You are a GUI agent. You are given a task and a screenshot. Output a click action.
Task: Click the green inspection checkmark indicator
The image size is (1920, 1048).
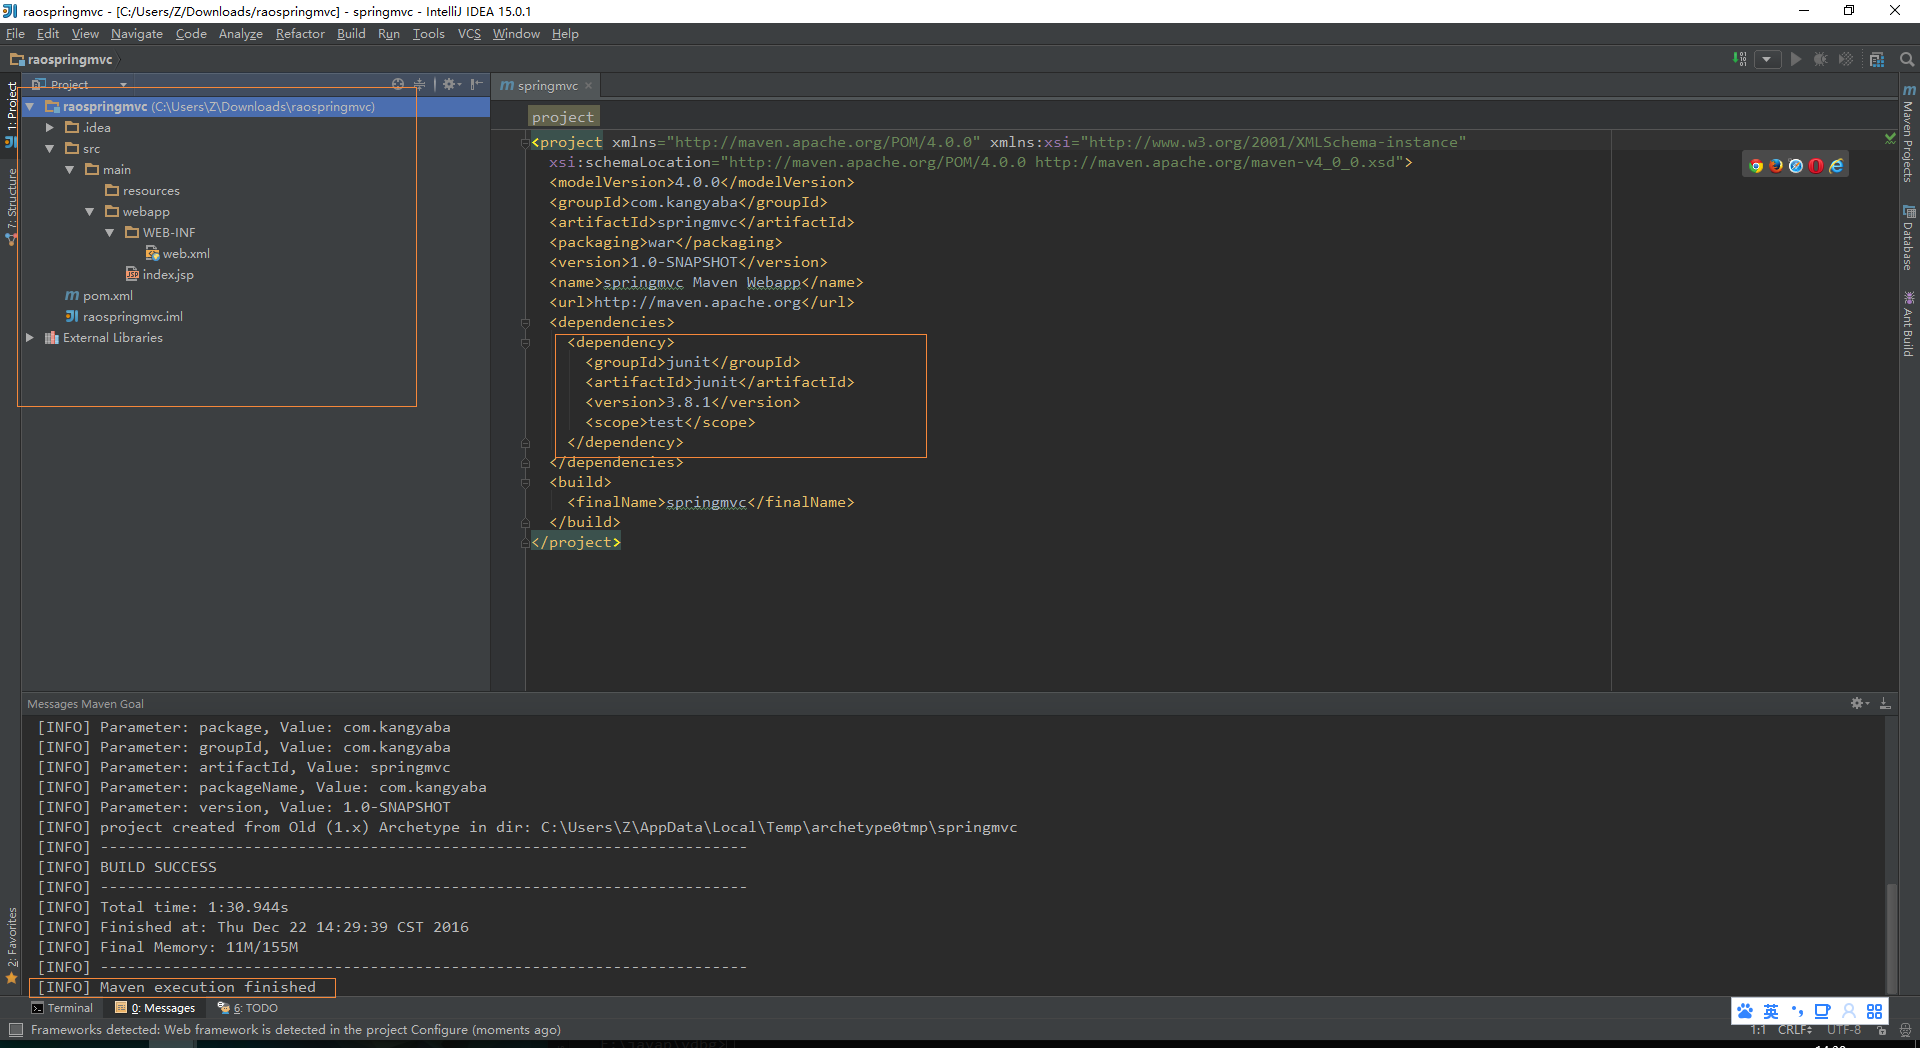pyautogui.click(x=1890, y=138)
